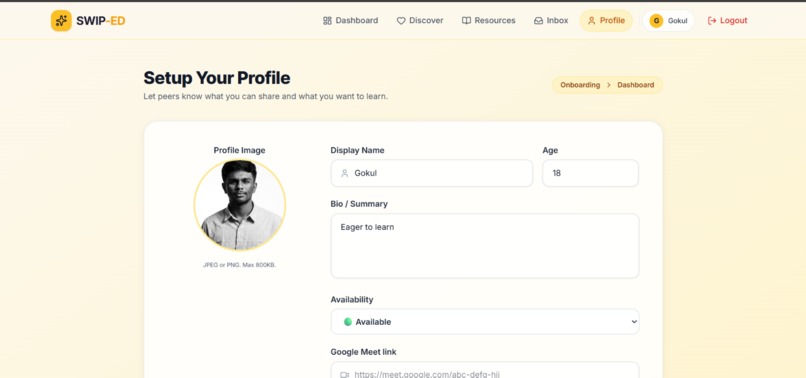Click the Dashboard breadcrumb link
806x378 pixels.
pyautogui.click(x=636, y=85)
